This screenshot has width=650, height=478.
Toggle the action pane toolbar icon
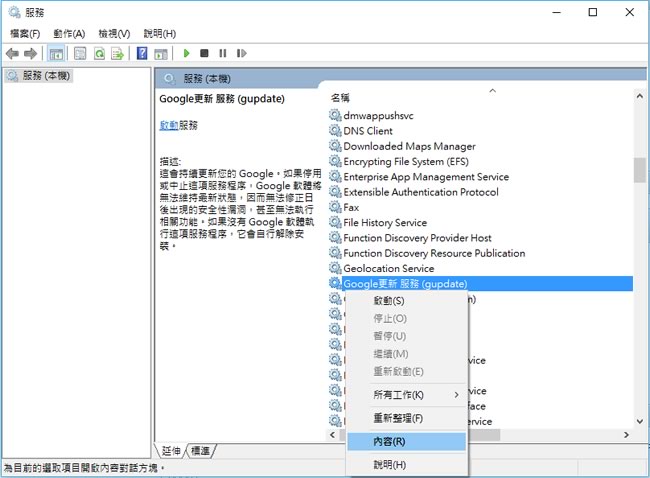[161, 53]
